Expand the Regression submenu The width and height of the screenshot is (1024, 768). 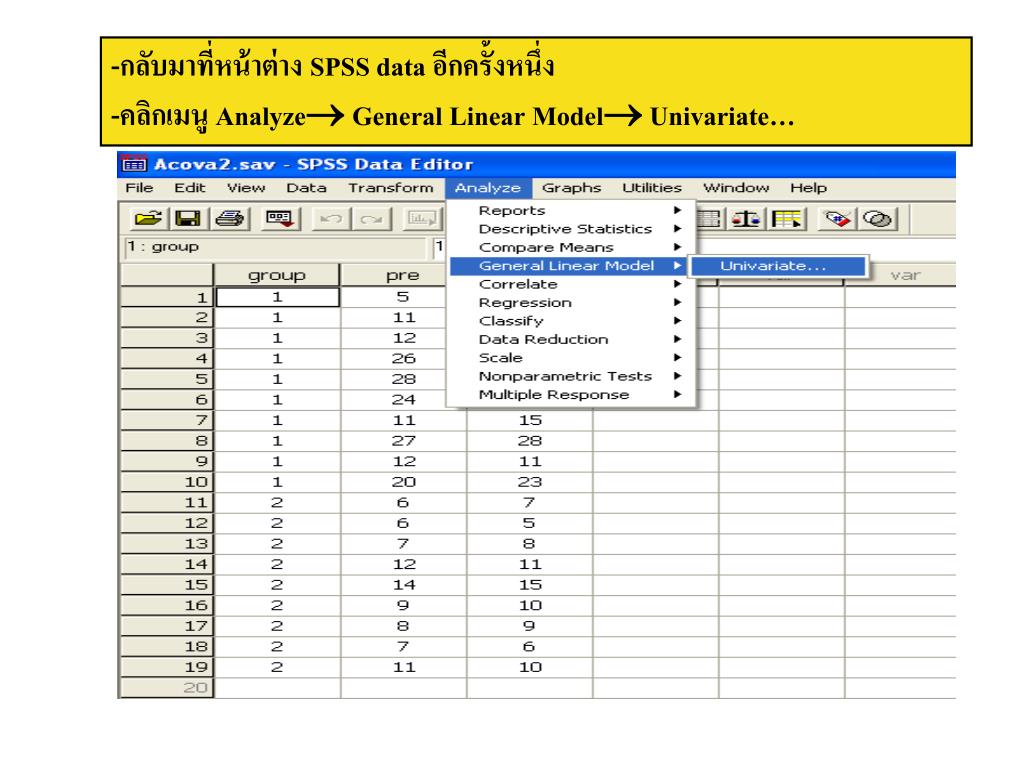coord(571,302)
